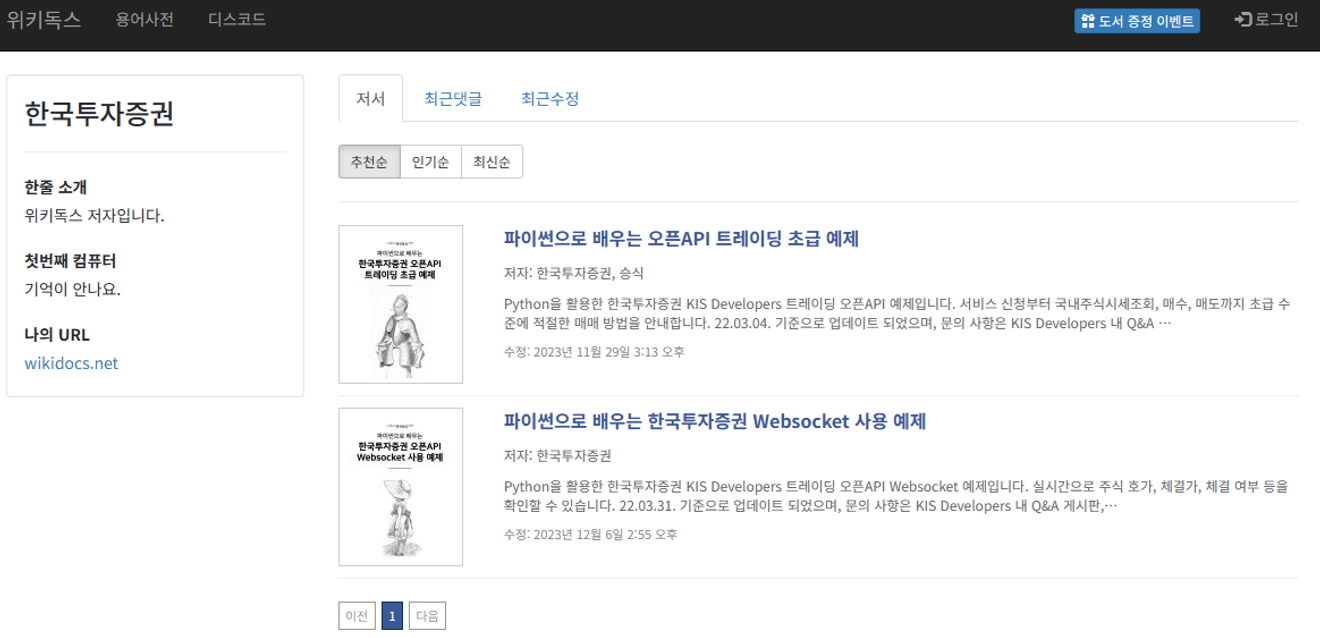Click the 이전 pagination button
The image size is (1320, 638).
357,616
